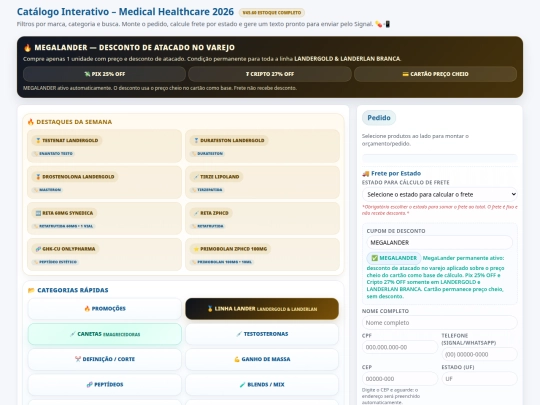
Task: Select the CRIPTO 27% OFF payment option
Action: (x=270, y=74)
